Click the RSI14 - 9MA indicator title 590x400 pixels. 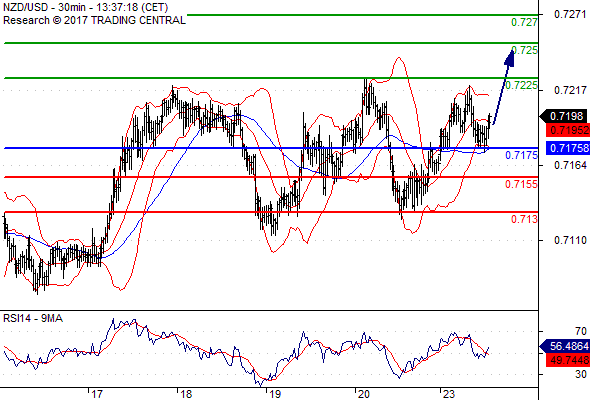tap(33, 318)
